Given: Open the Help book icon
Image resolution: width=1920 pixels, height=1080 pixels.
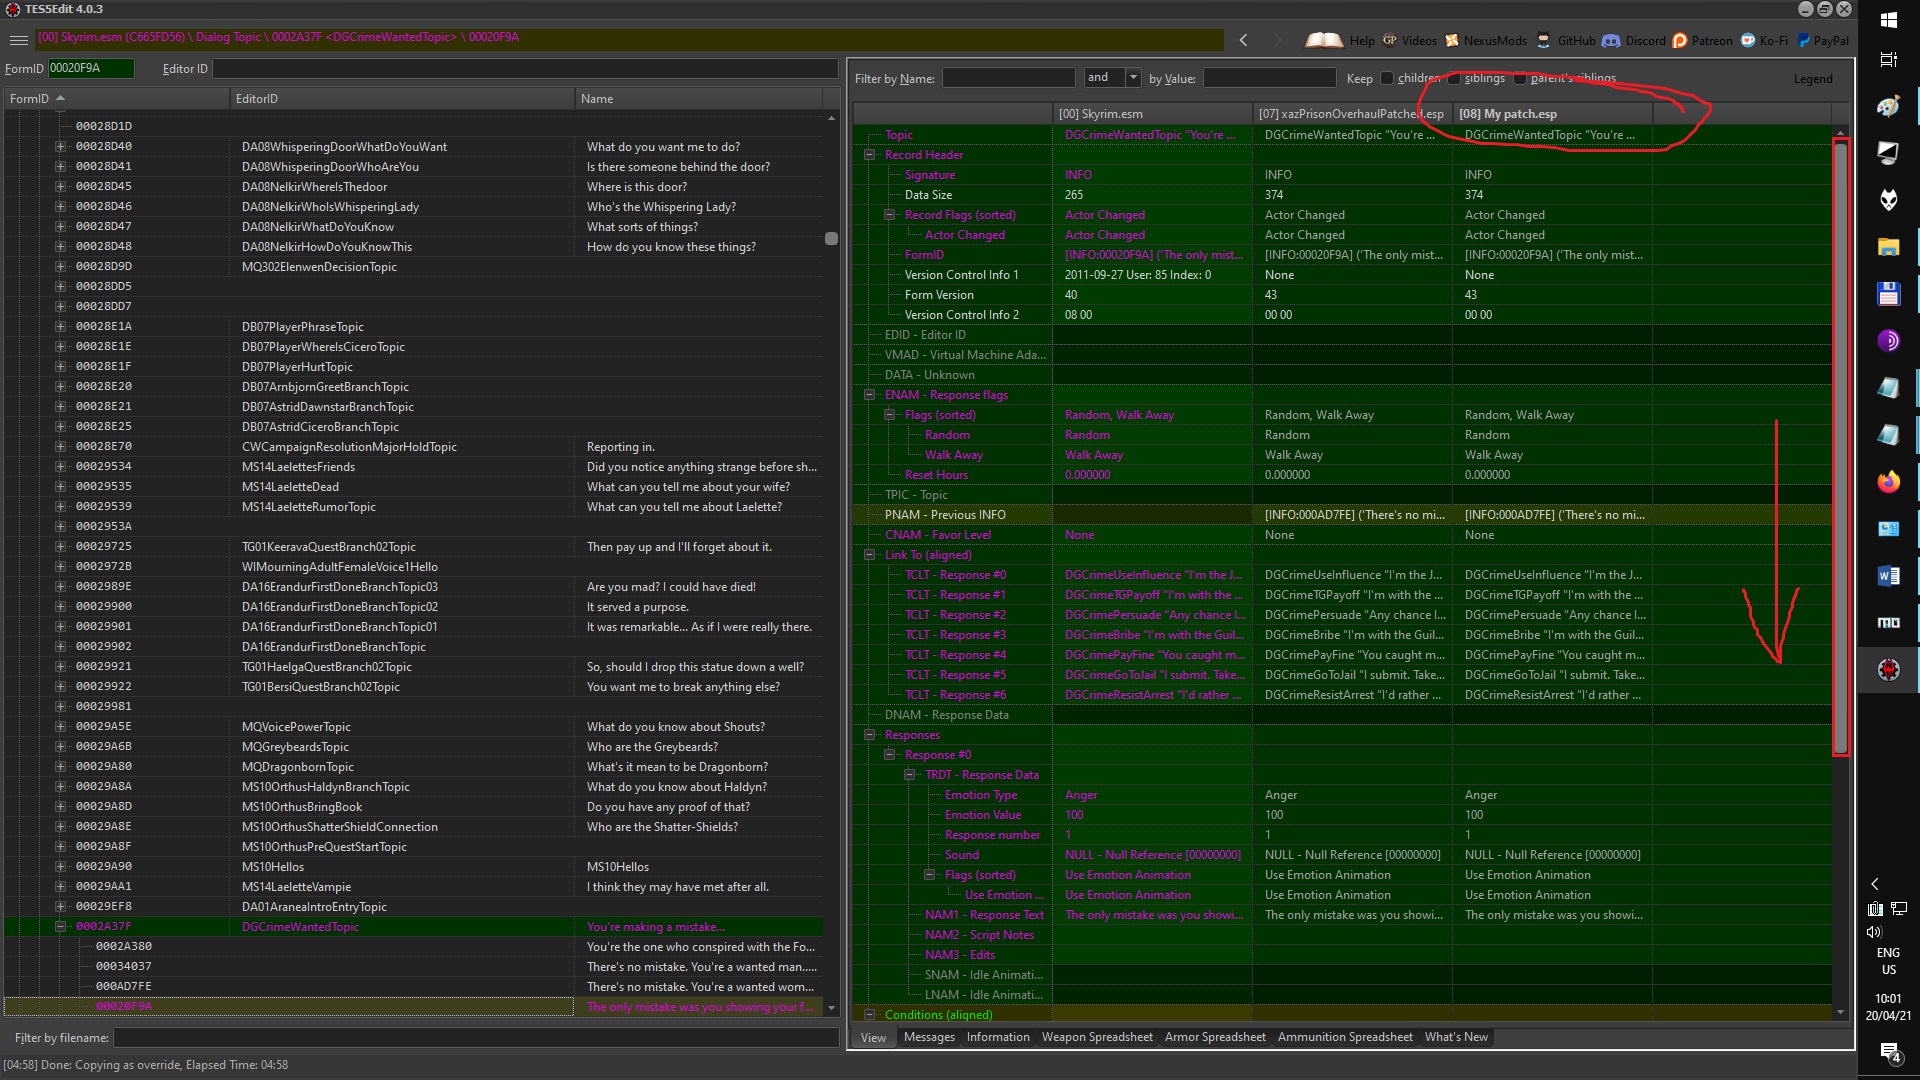Looking at the screenshot, I should [1340, 40].
